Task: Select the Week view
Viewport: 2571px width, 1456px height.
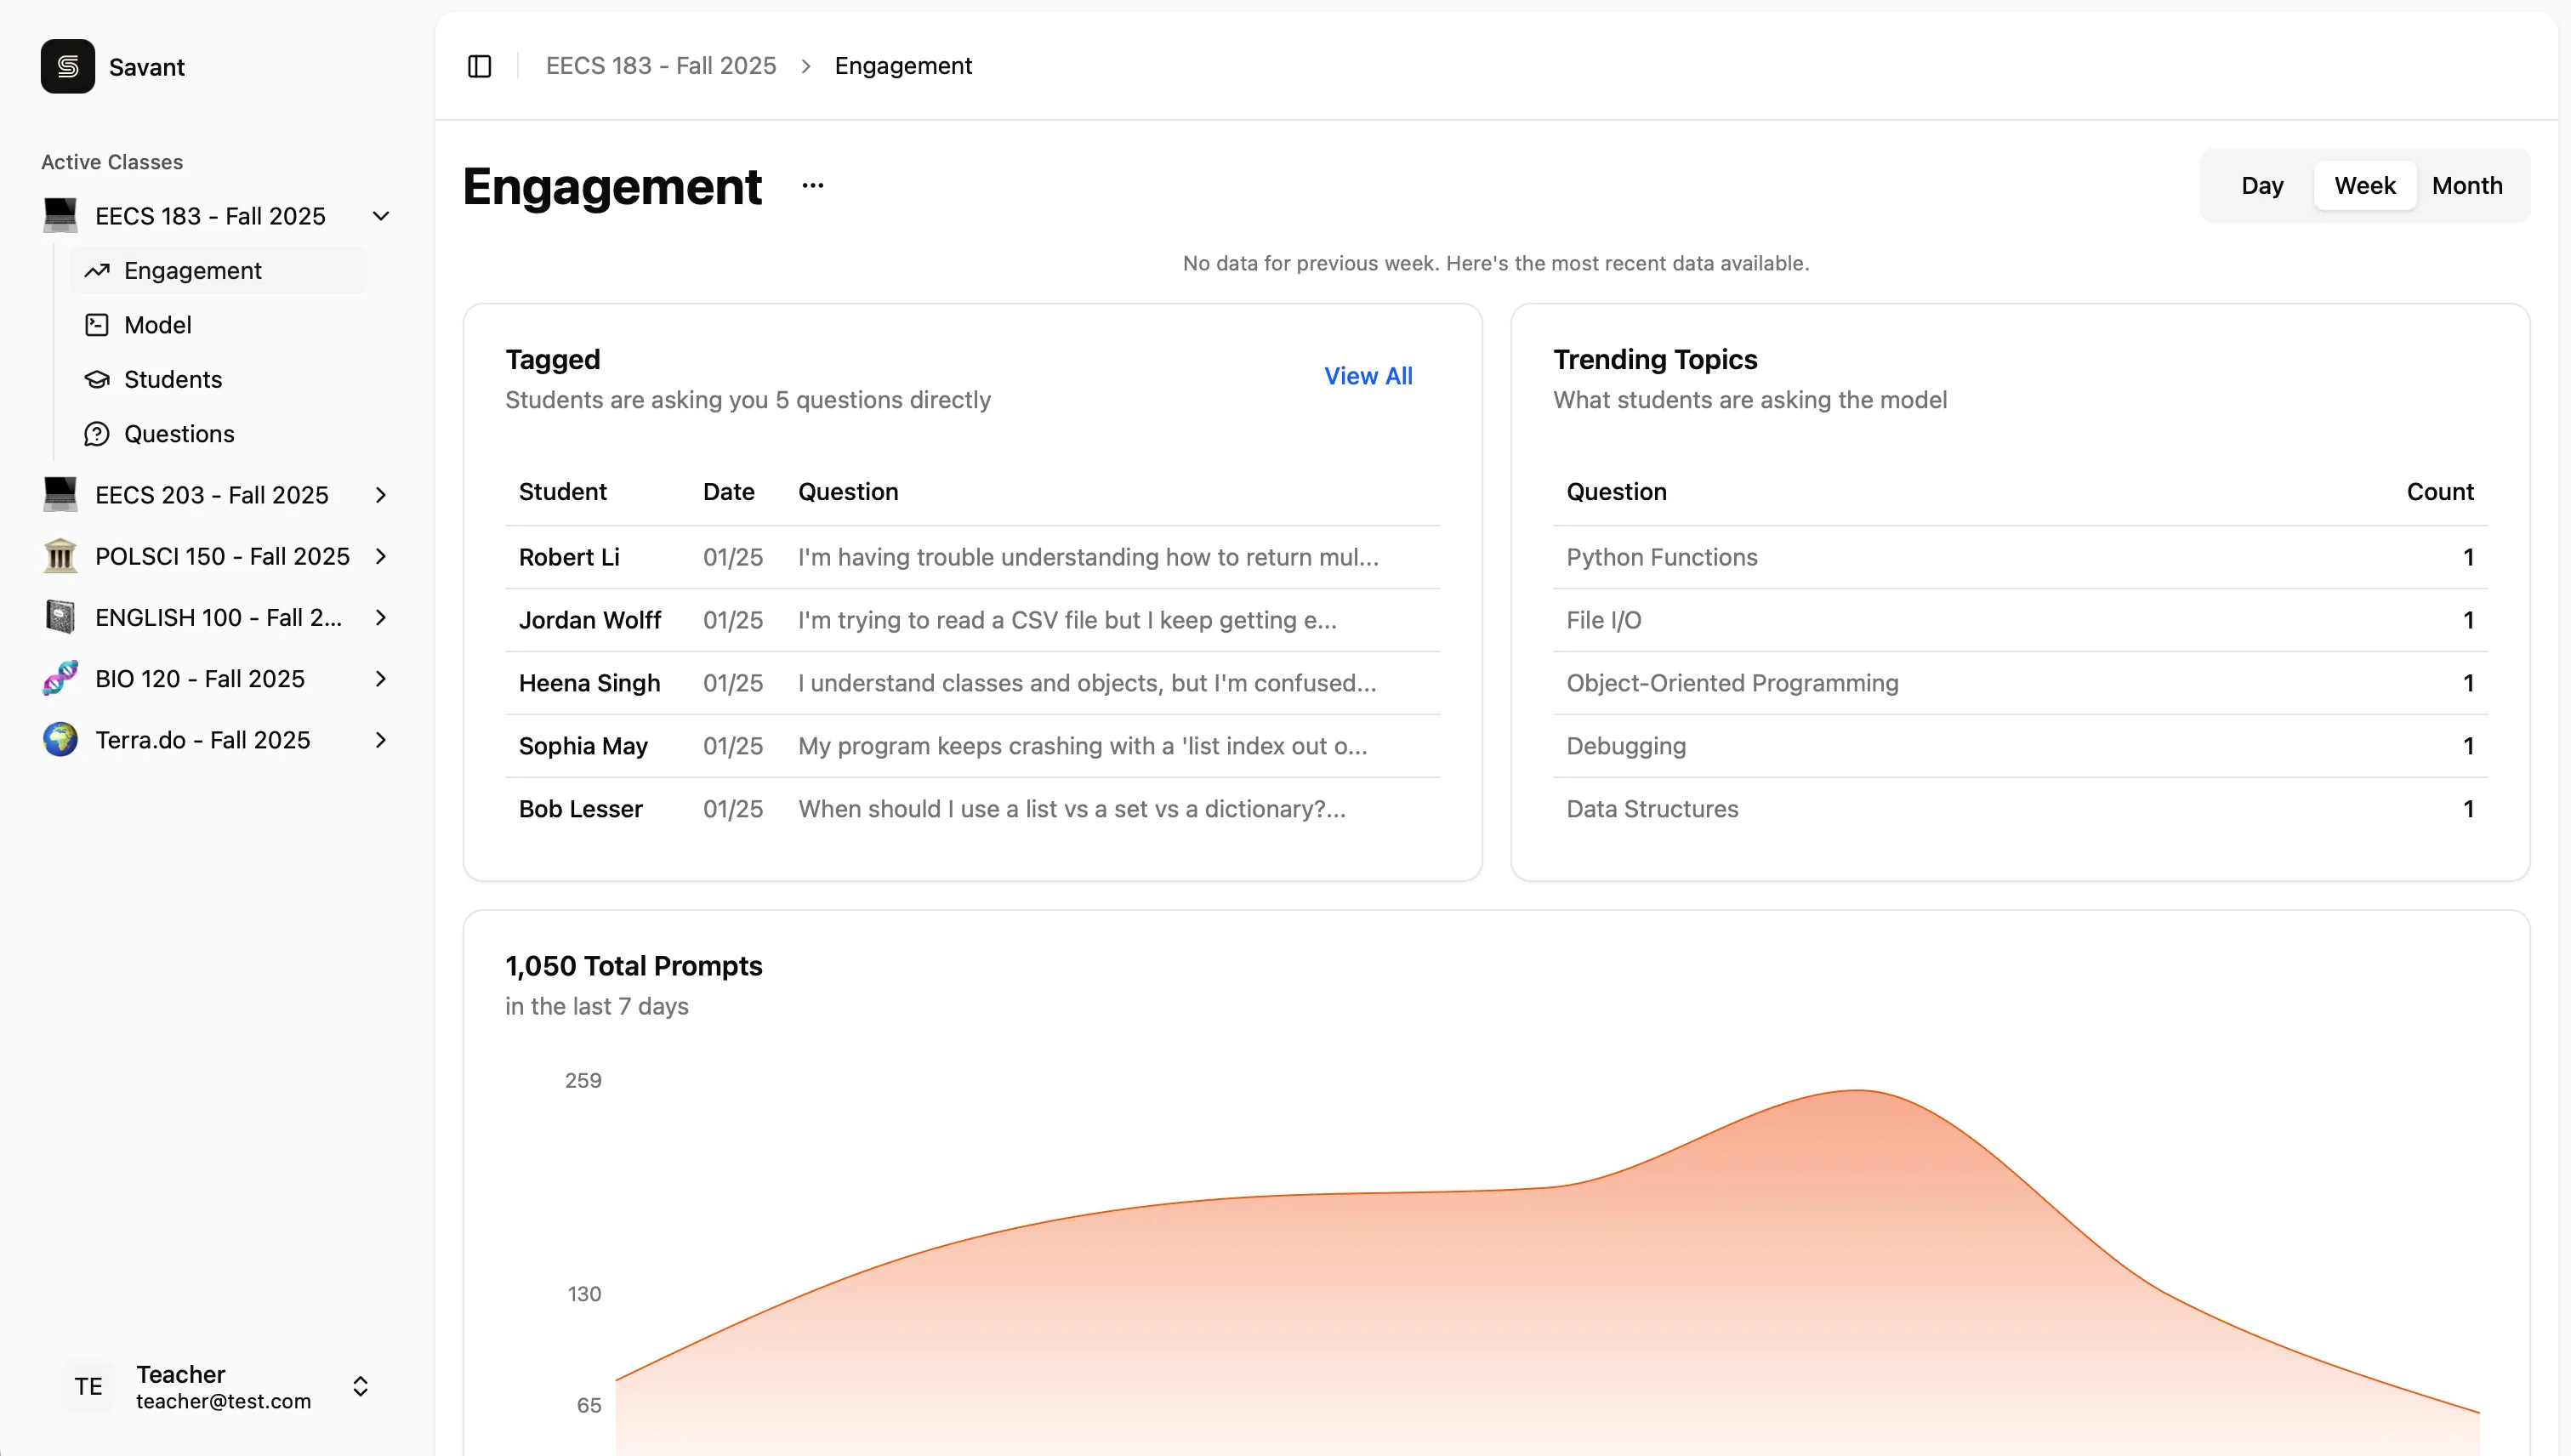Action: click(x=2365, y=186)
